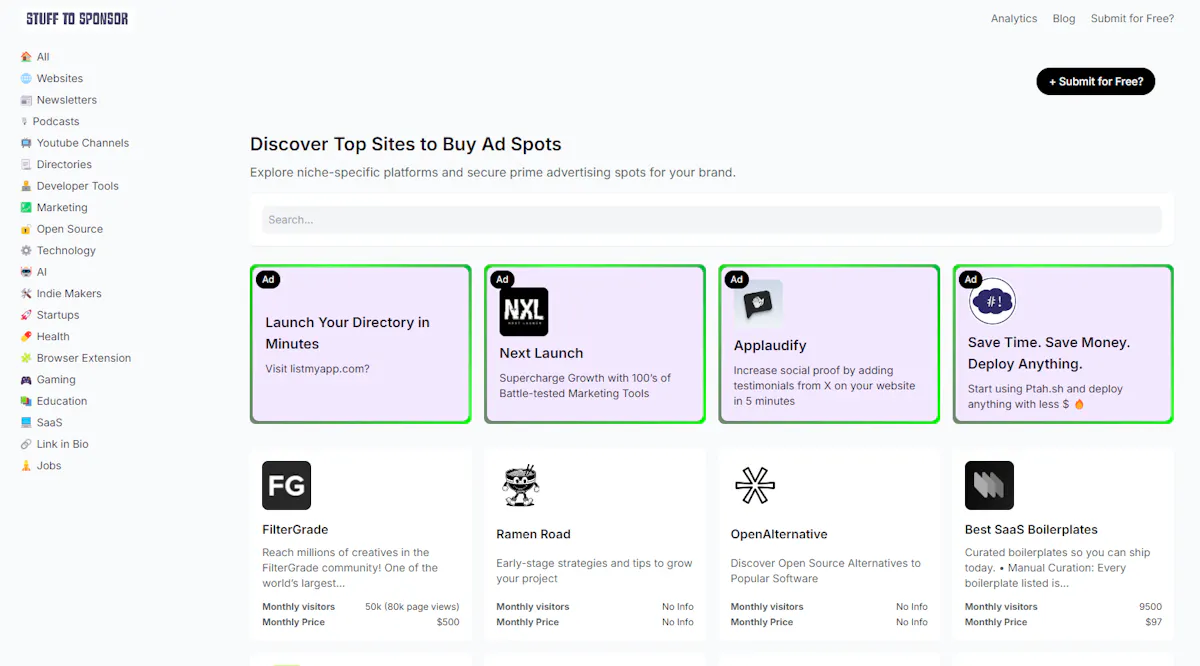Click Best SaaS Boilerplates' $97 price
This screenshot has height=666, width=1200.
click(1154, 622)
